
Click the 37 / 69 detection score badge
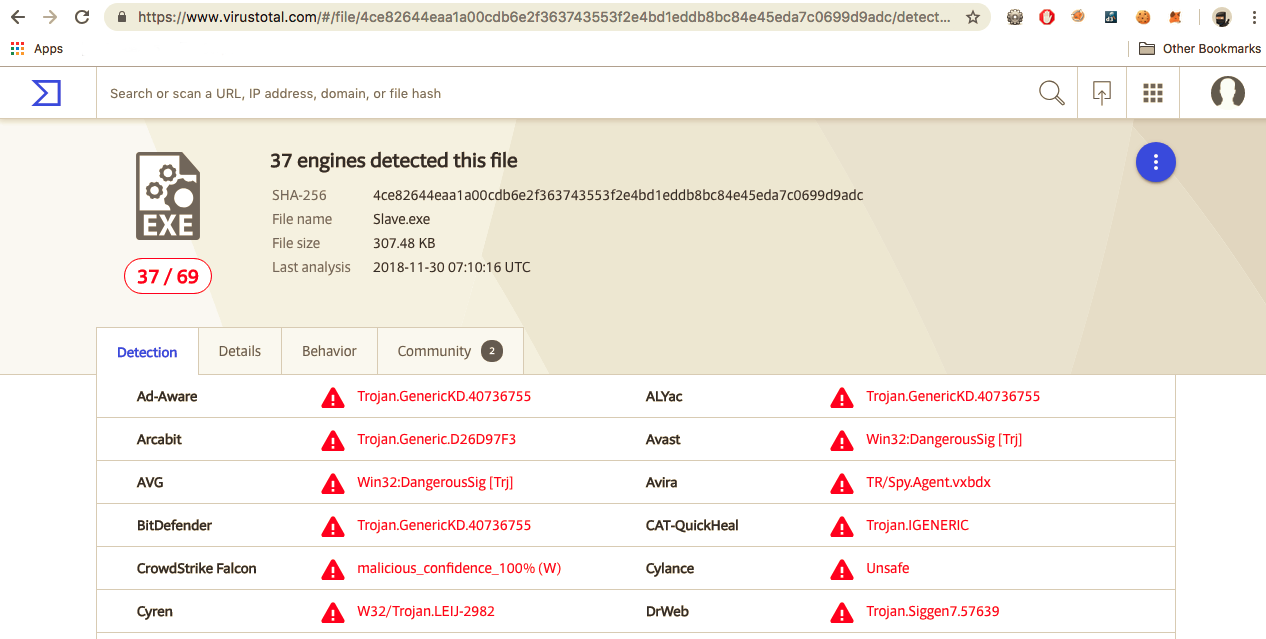[x=168, y=276]
